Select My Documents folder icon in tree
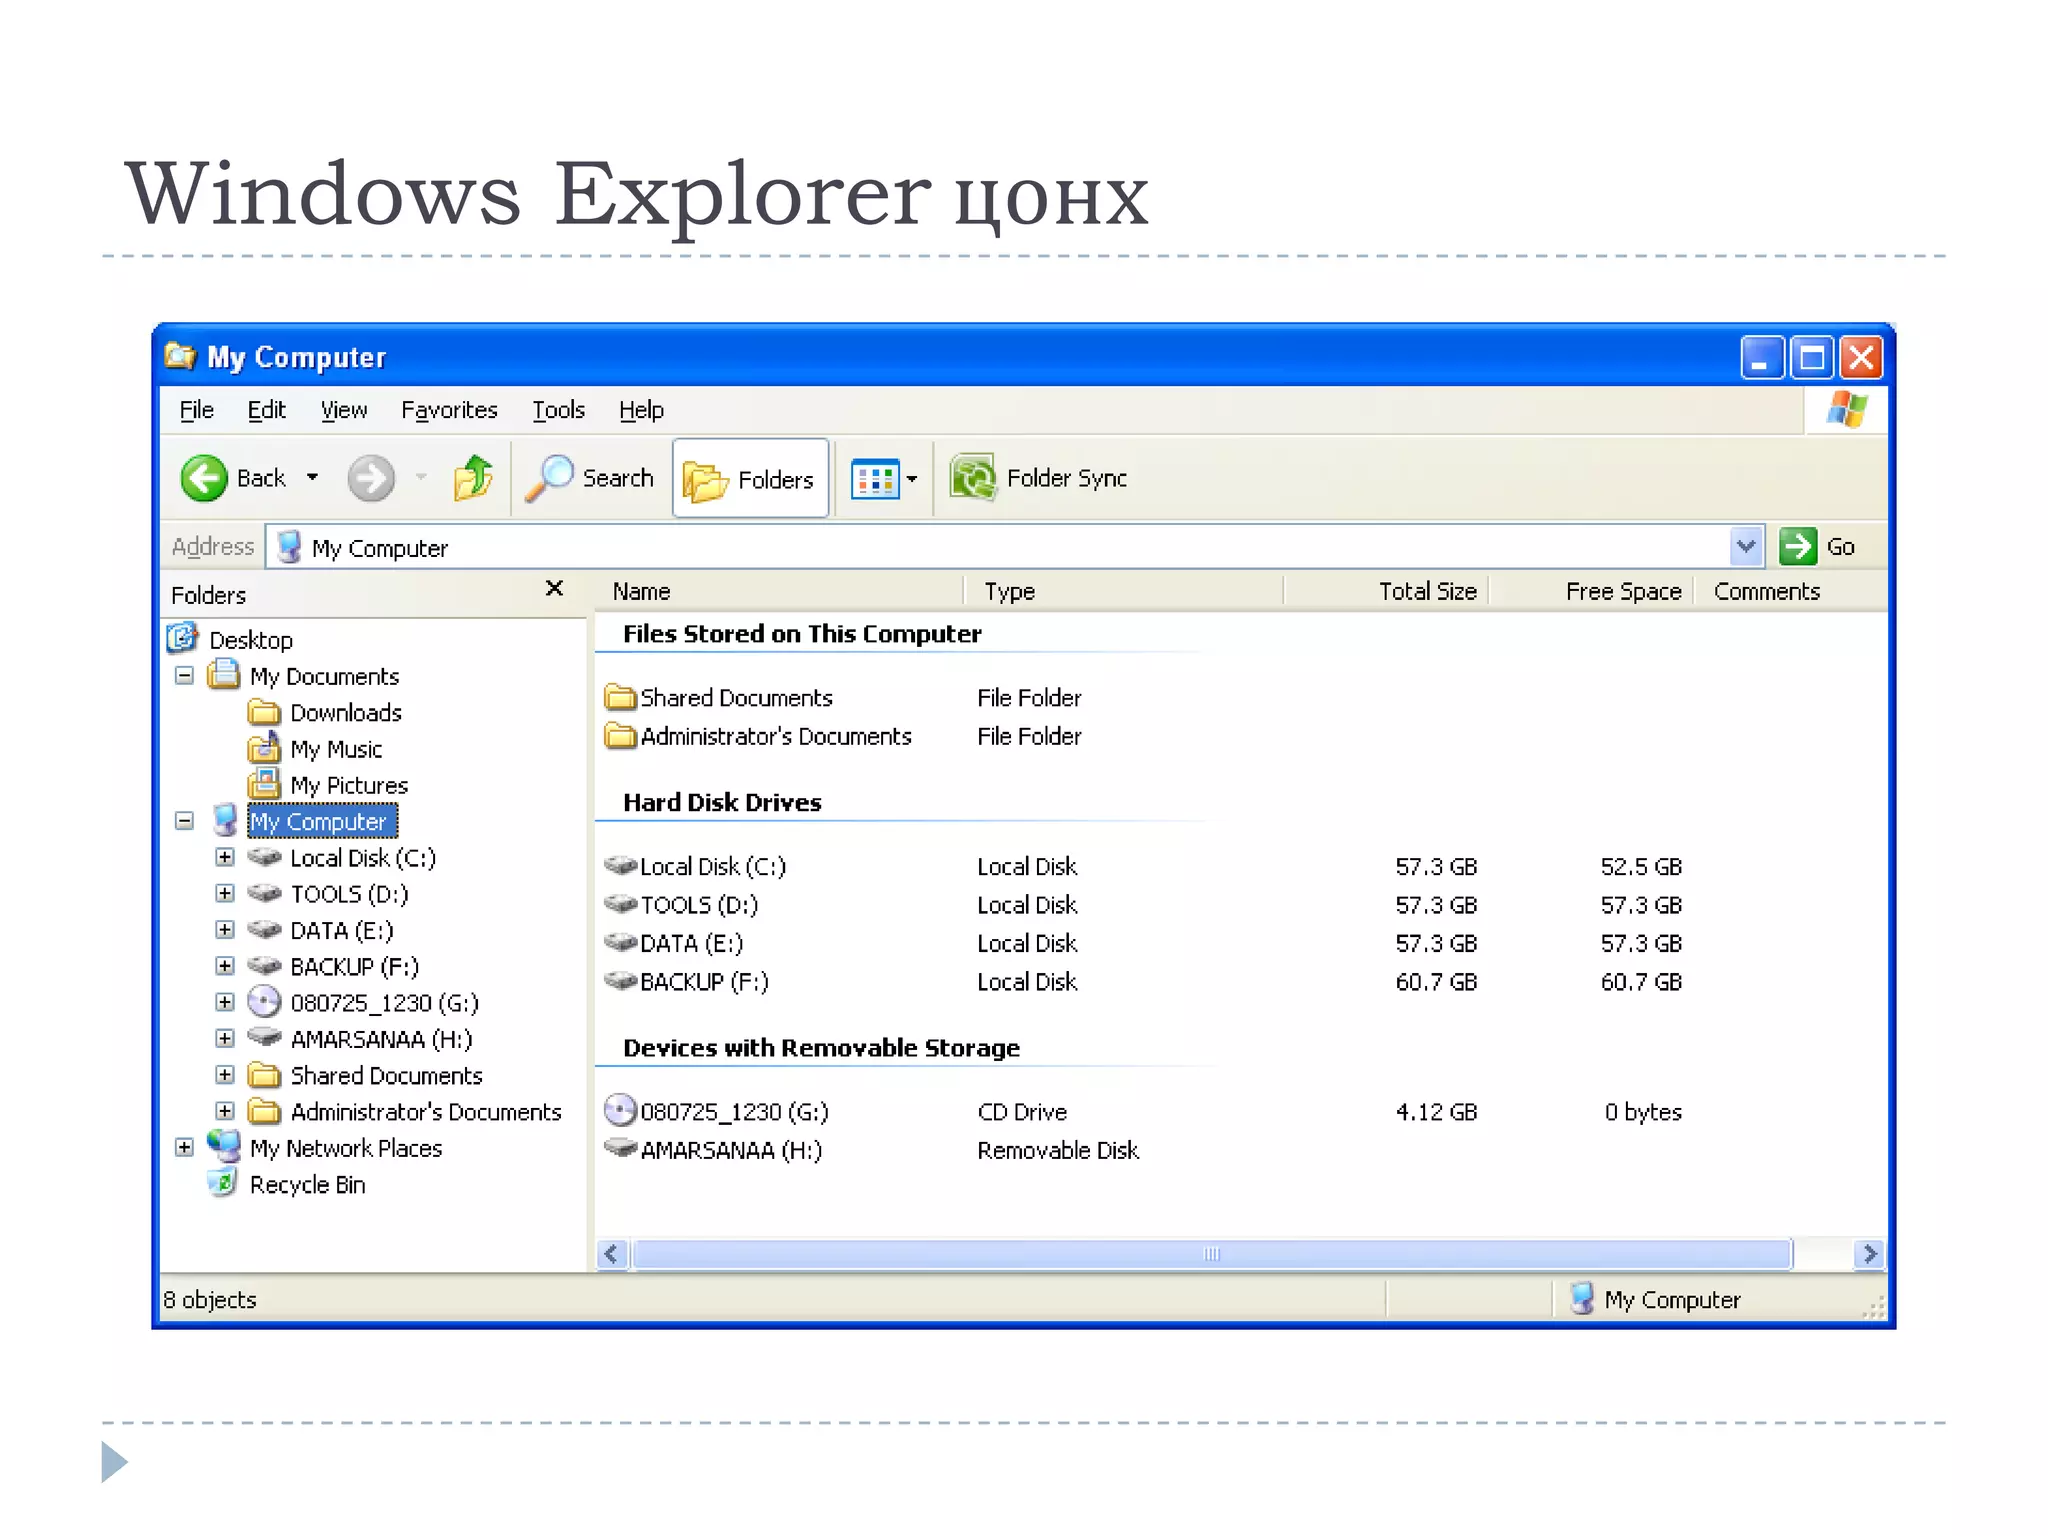This screenshot has width=2048, height=1536. click(224, 675)
